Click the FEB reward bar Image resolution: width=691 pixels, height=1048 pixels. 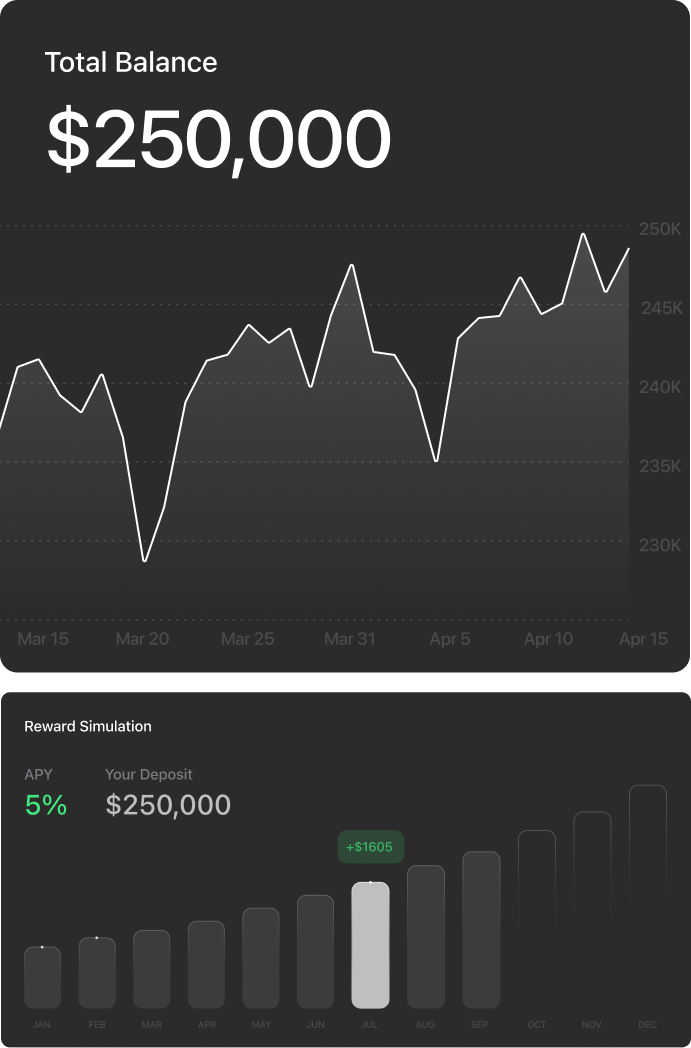pyautogui.click(x=97, y=972)
